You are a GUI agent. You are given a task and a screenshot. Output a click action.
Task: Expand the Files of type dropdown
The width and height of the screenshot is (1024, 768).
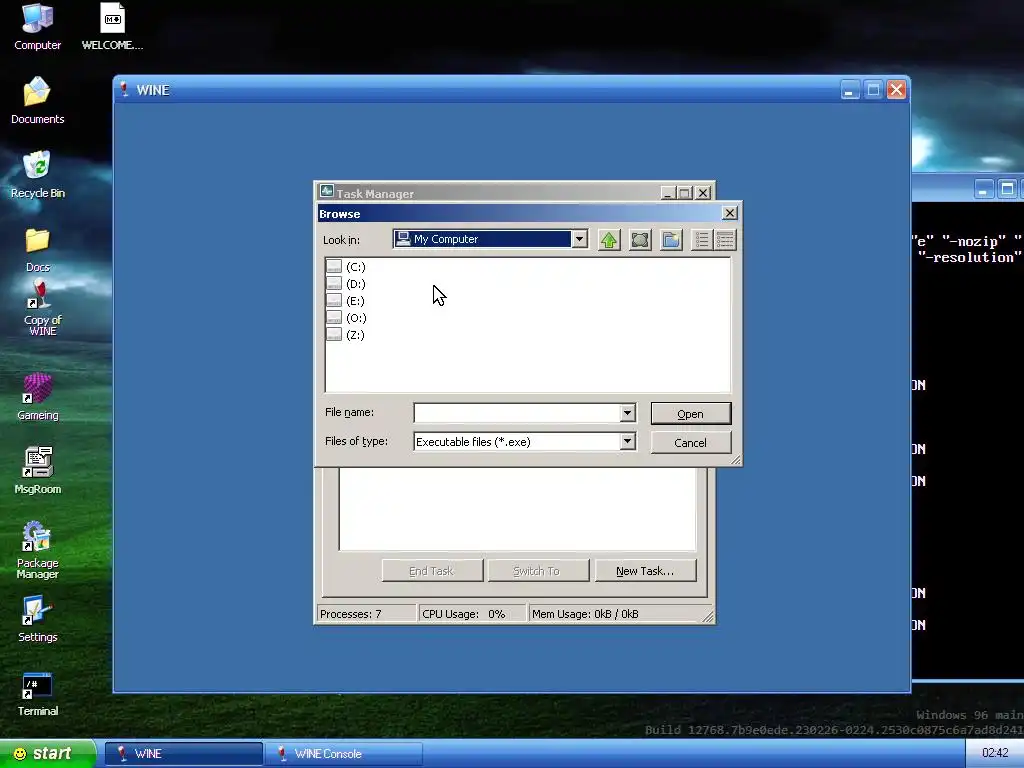627,441
